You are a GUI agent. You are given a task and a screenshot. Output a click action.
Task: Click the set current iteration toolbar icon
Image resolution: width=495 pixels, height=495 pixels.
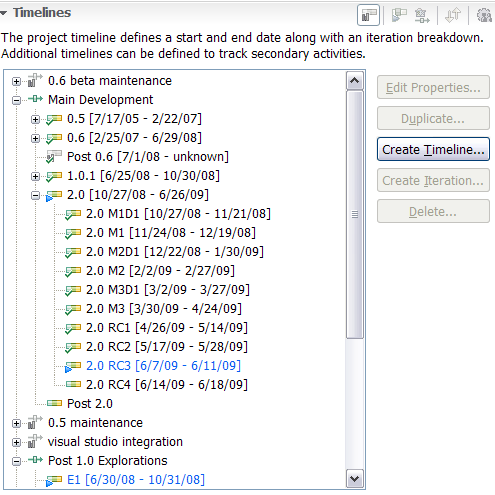coord(399,15)
